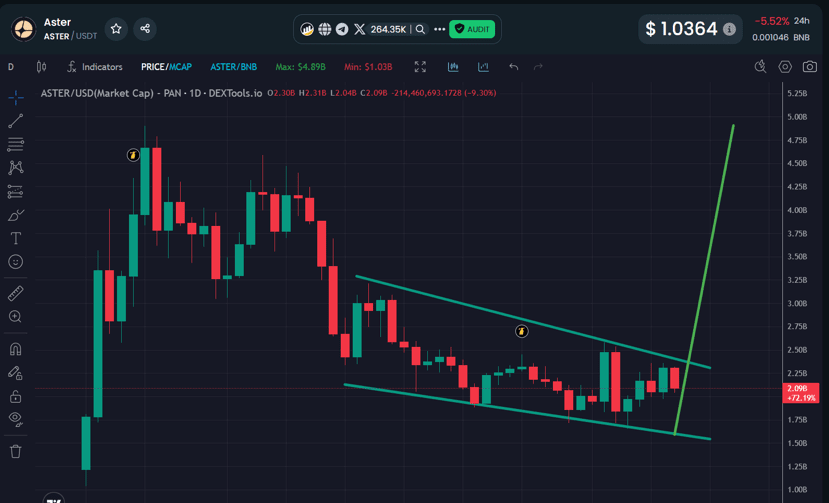Click the ASTER / USDT pair label
829x503 pixels.
coord(70,36)
